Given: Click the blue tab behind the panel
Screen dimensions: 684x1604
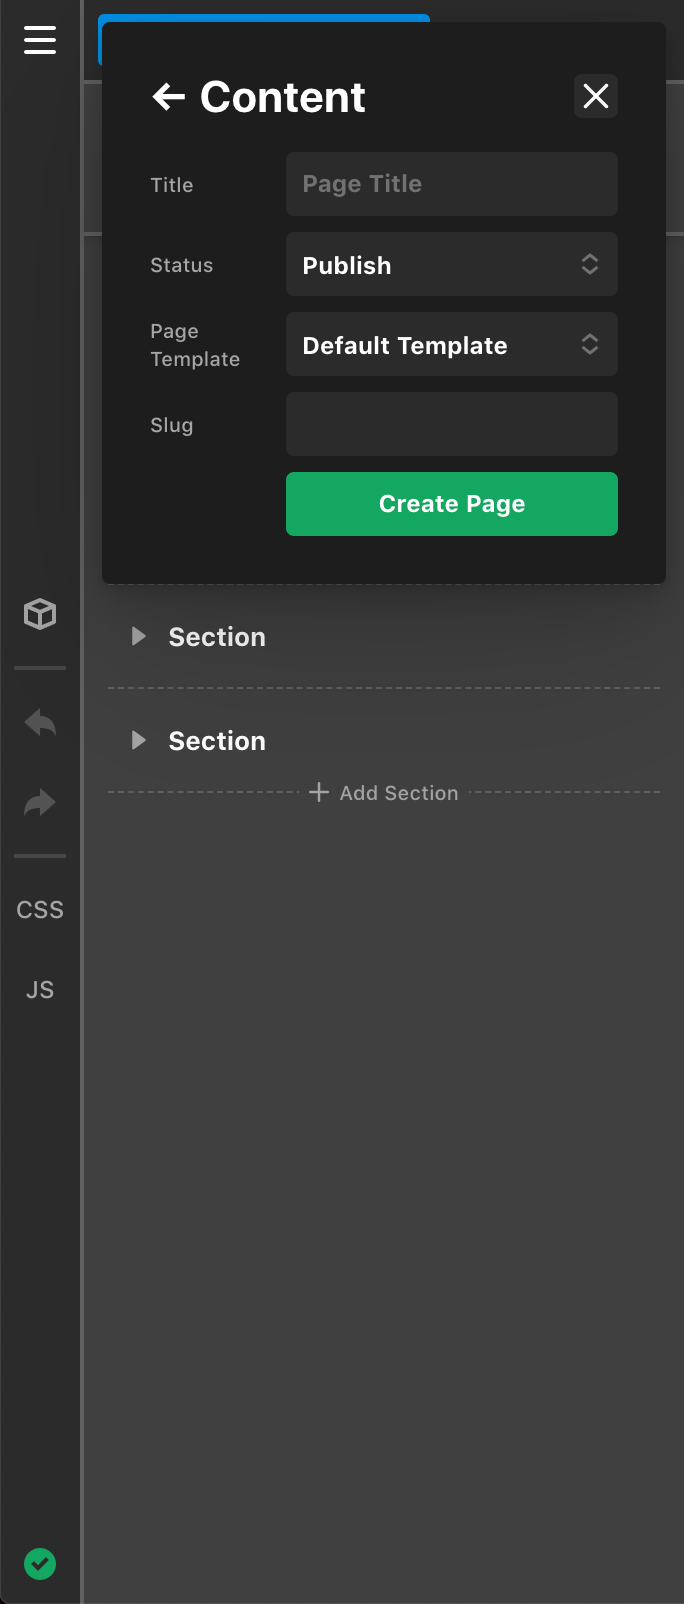Looking at the screenshot, I should [x=264, y=18].
